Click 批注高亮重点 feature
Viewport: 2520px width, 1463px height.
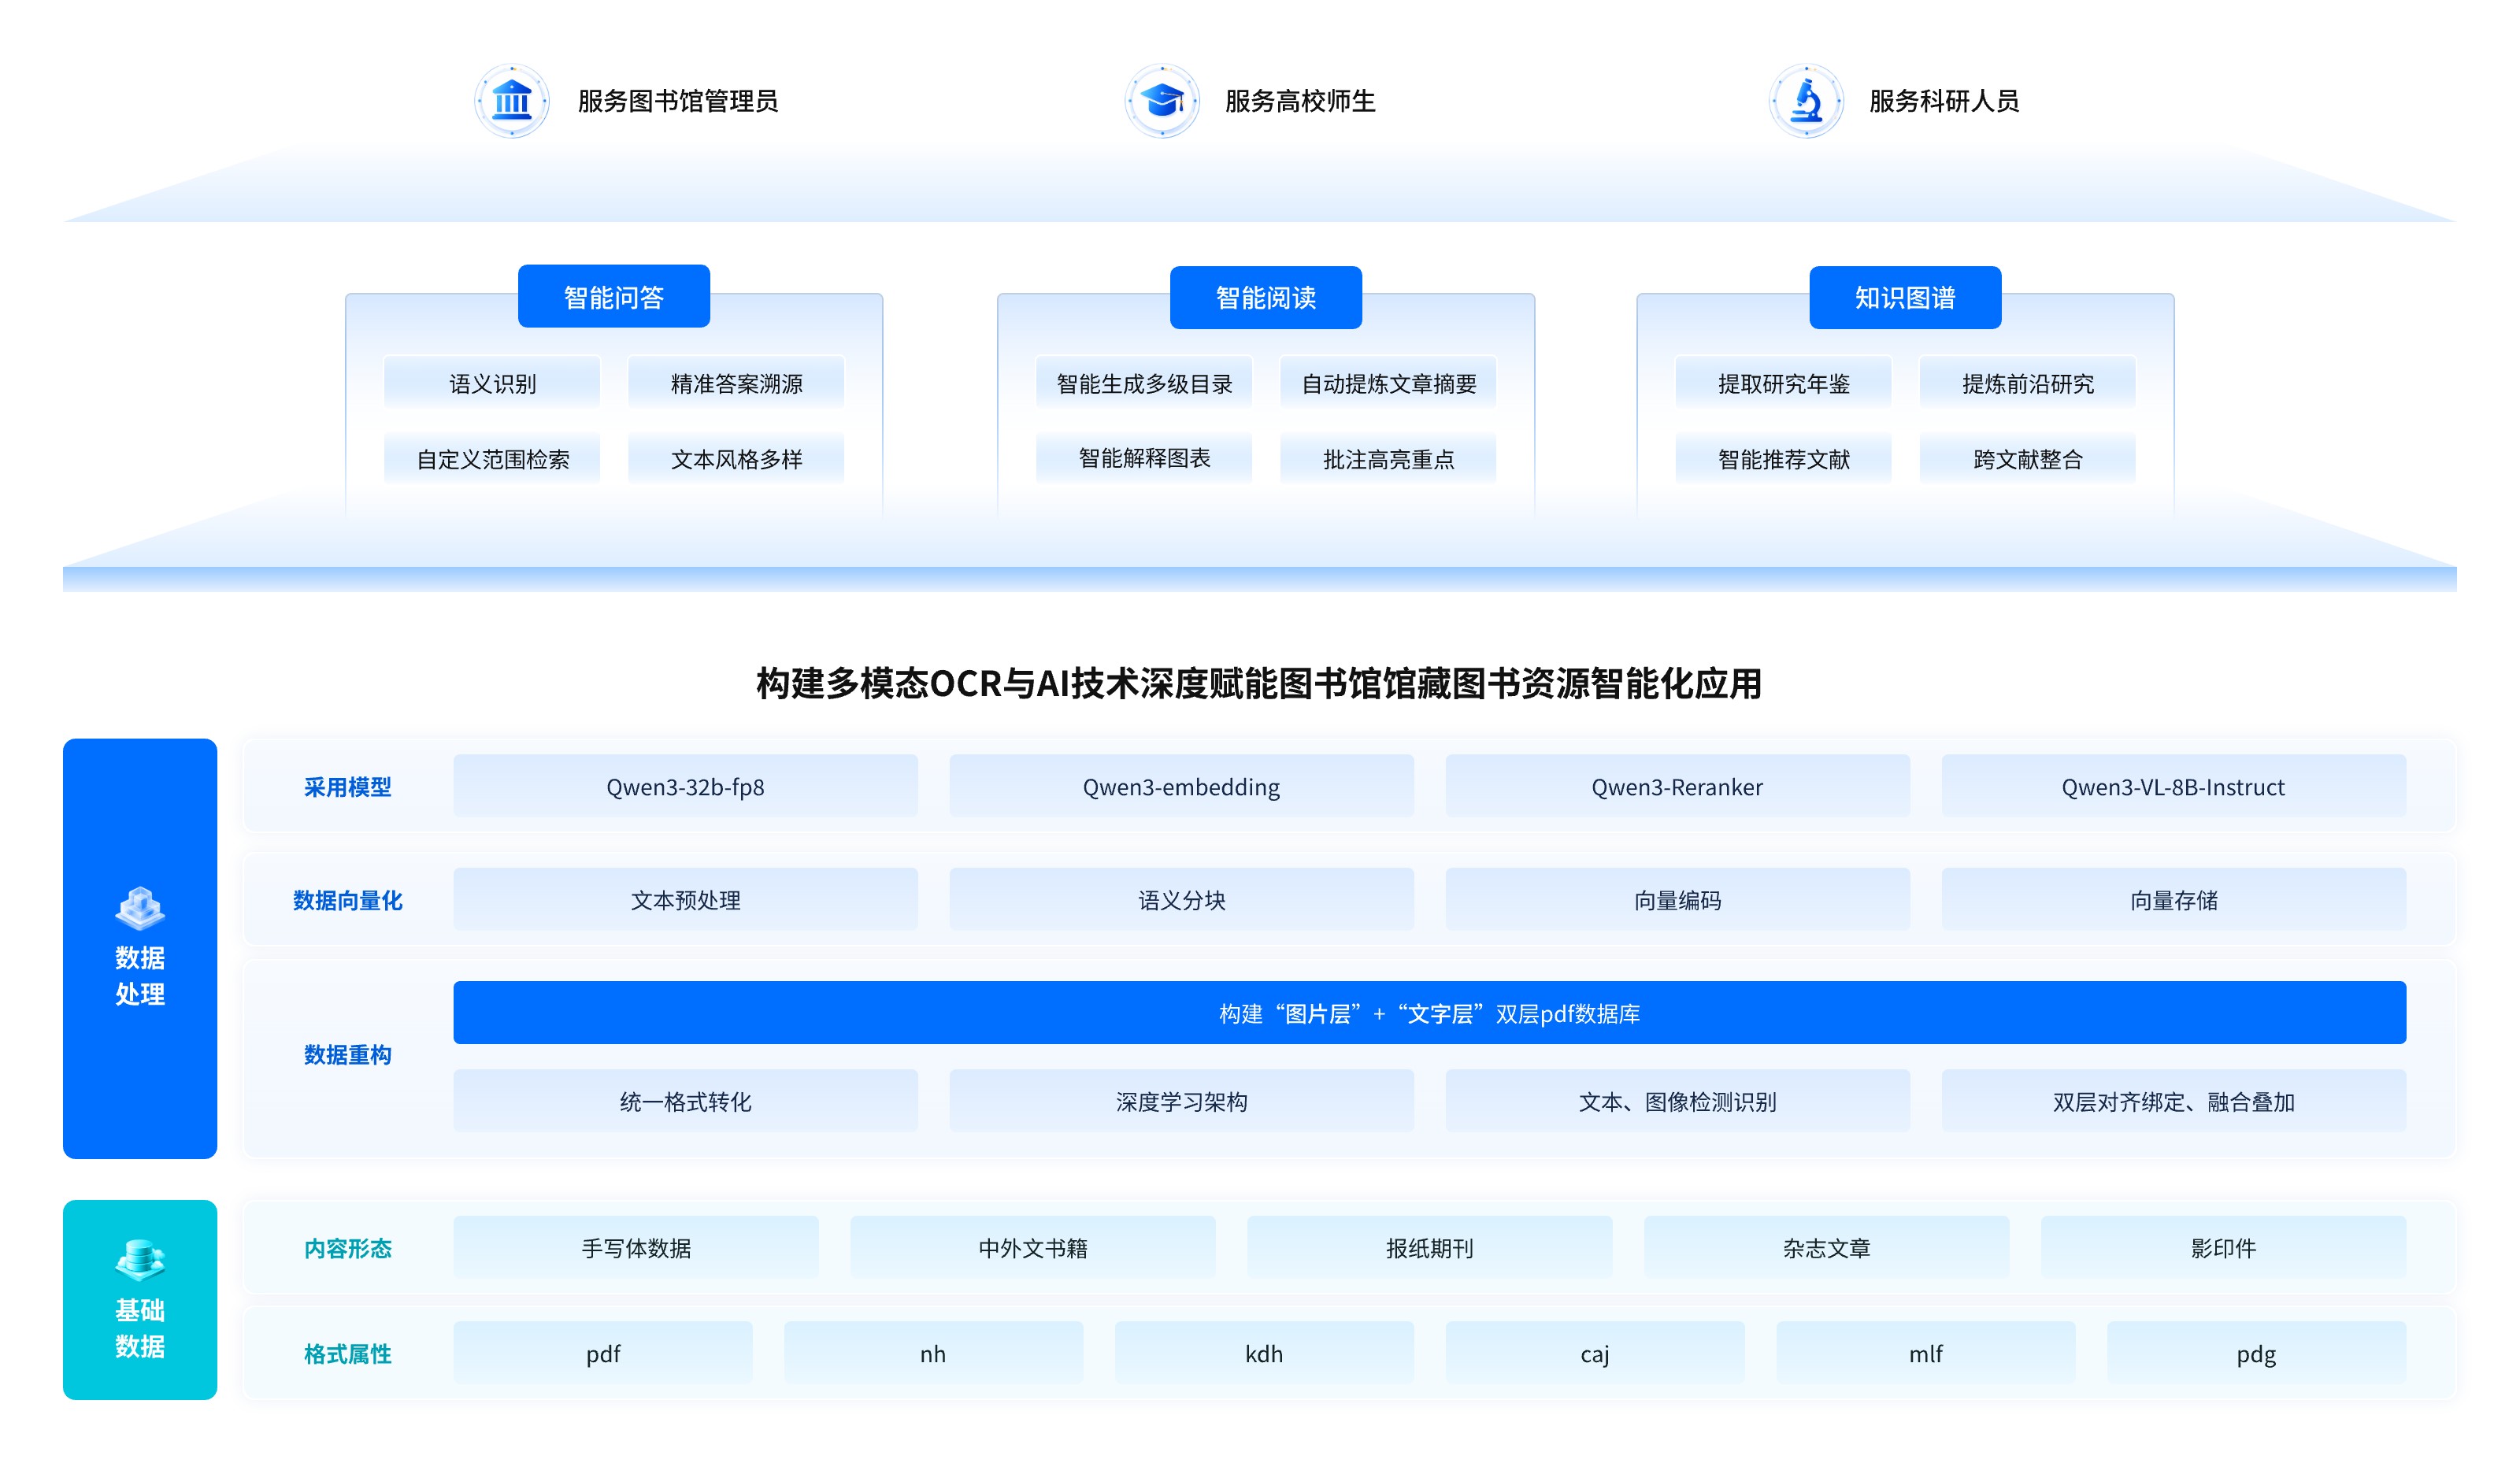[1388, 459]
